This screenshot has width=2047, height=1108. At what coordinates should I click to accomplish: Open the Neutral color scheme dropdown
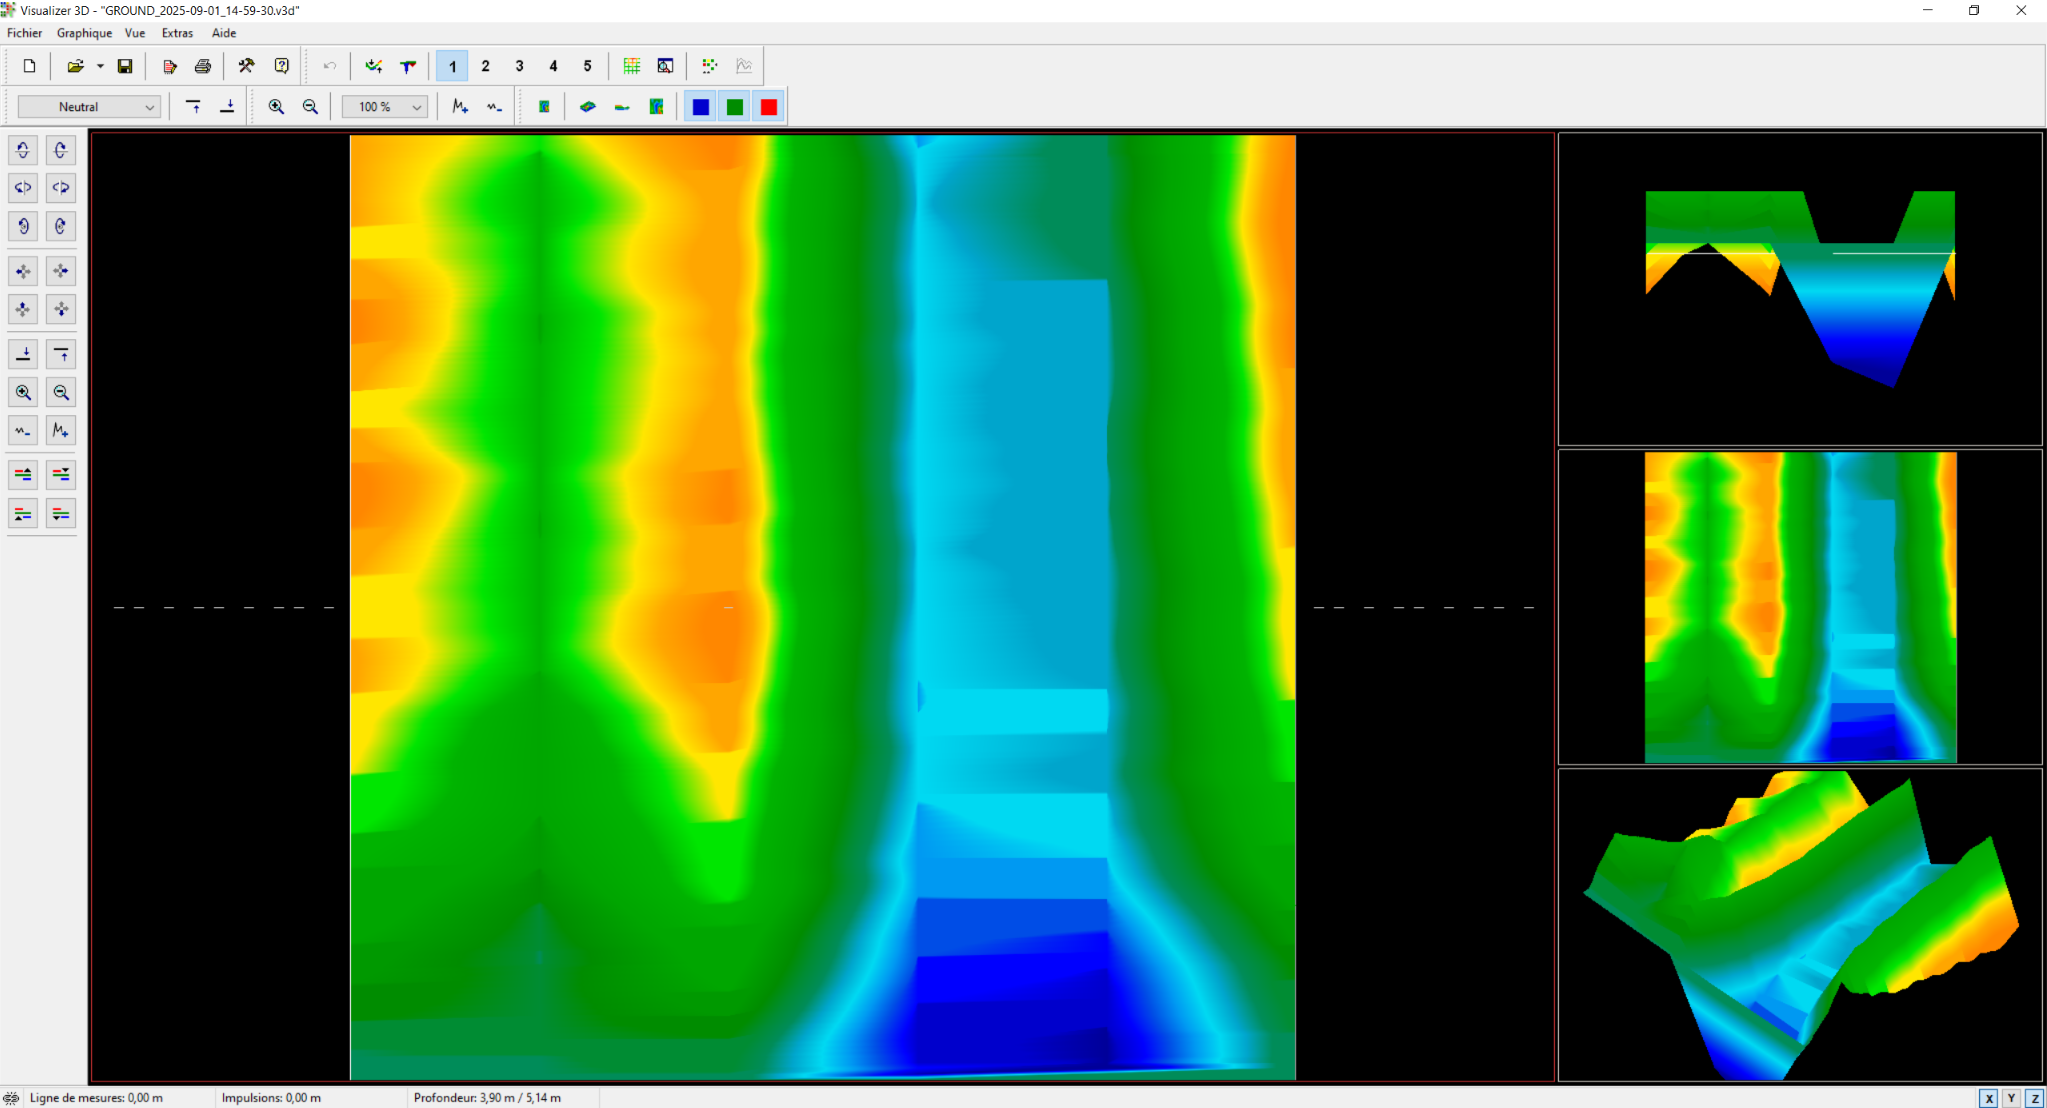89,107
